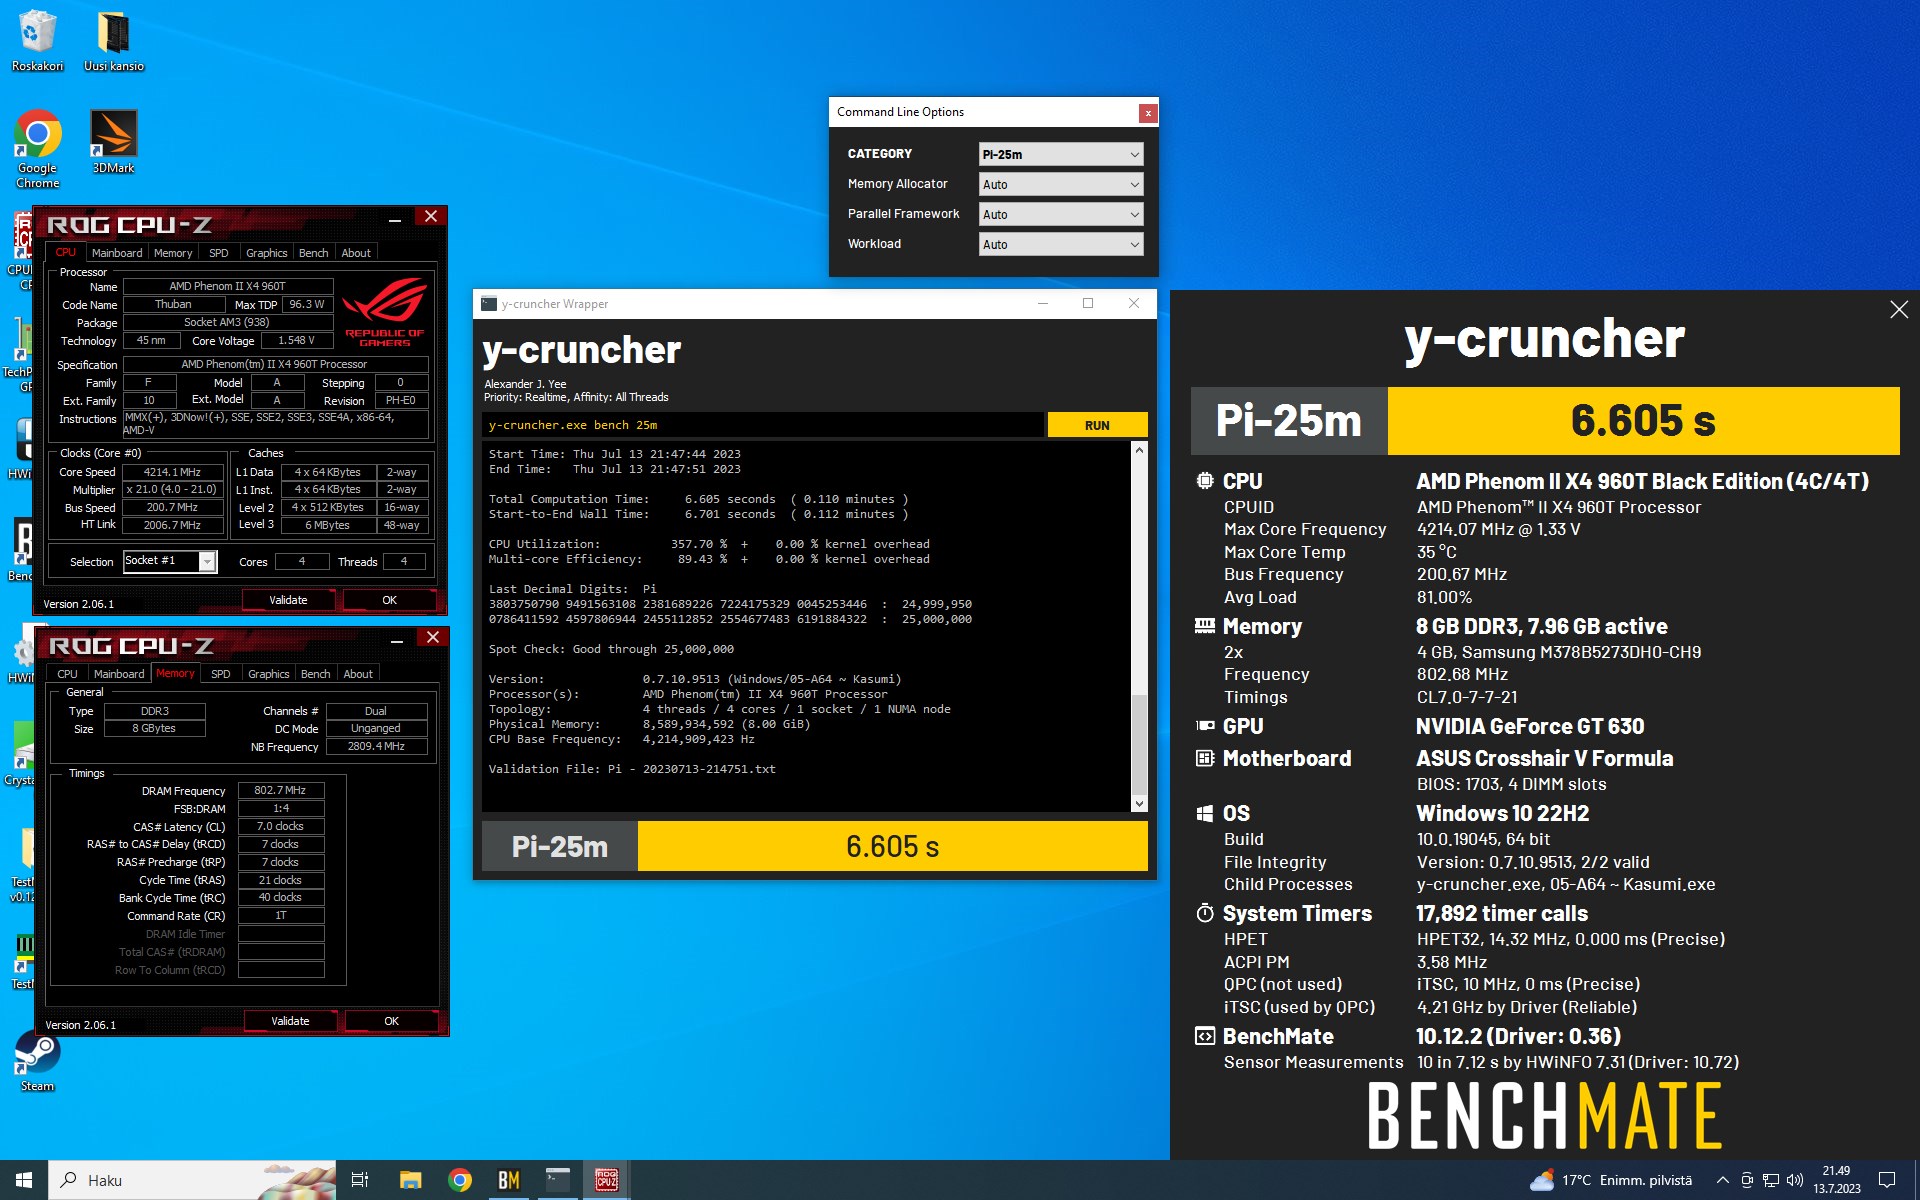Click the Core Speed 4214.1 MHz value
The height and width of the screenshot is (1200, 1920).
pos(172,472)
